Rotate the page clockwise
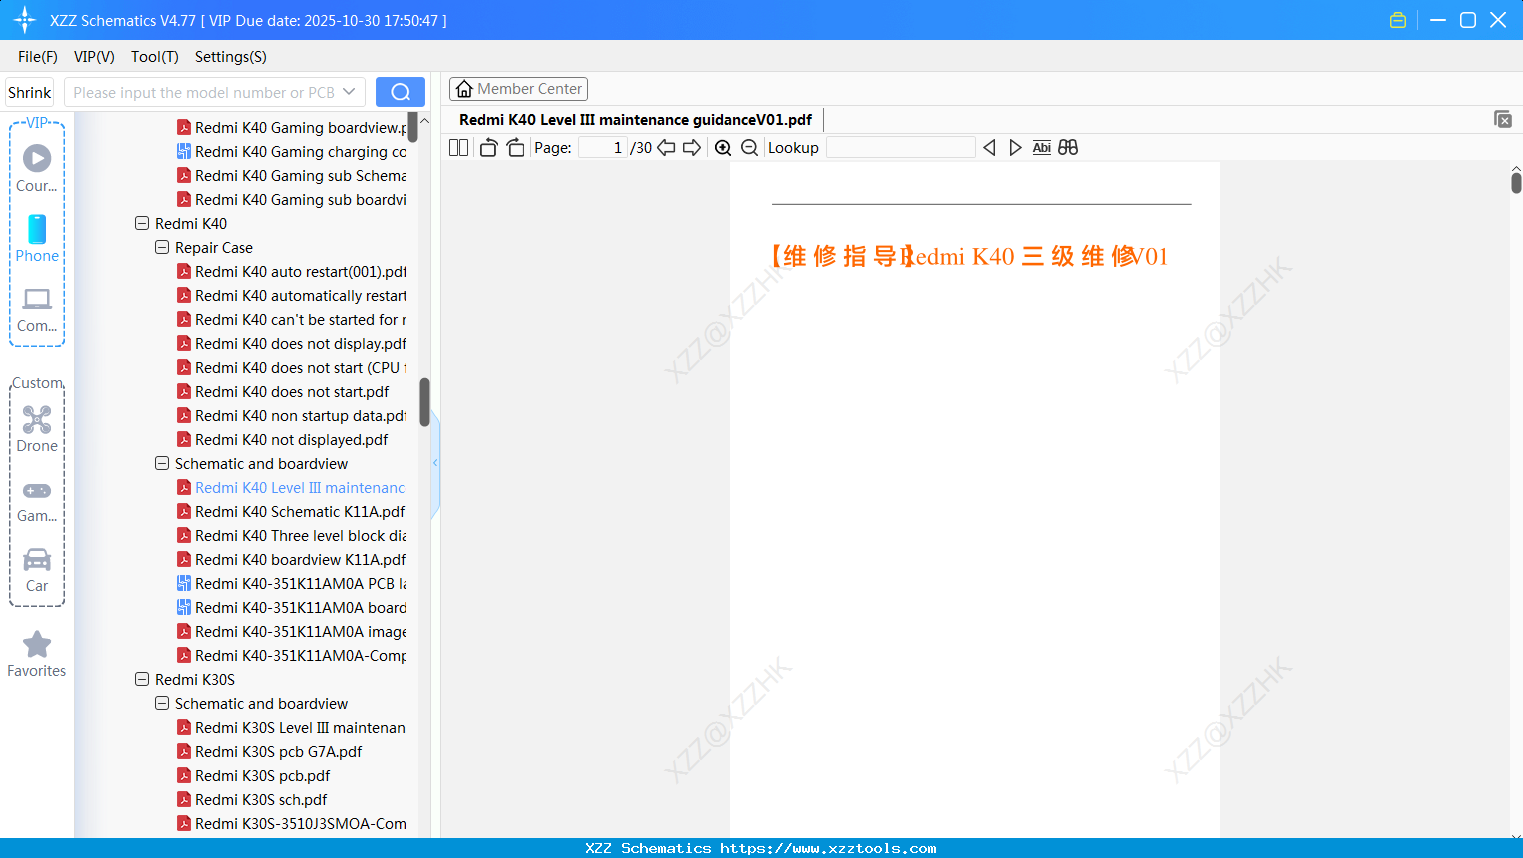Image resolution: width=1523 pixels, height=858 pixels. pos(515,147)
